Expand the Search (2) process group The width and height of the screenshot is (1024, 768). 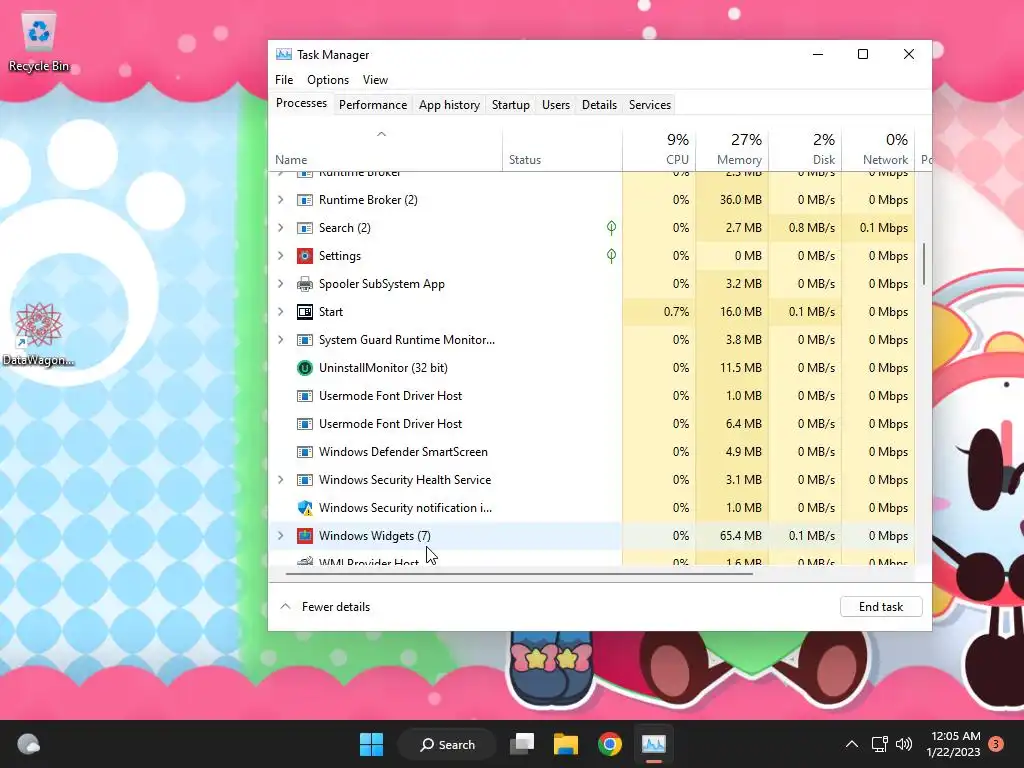281,228
